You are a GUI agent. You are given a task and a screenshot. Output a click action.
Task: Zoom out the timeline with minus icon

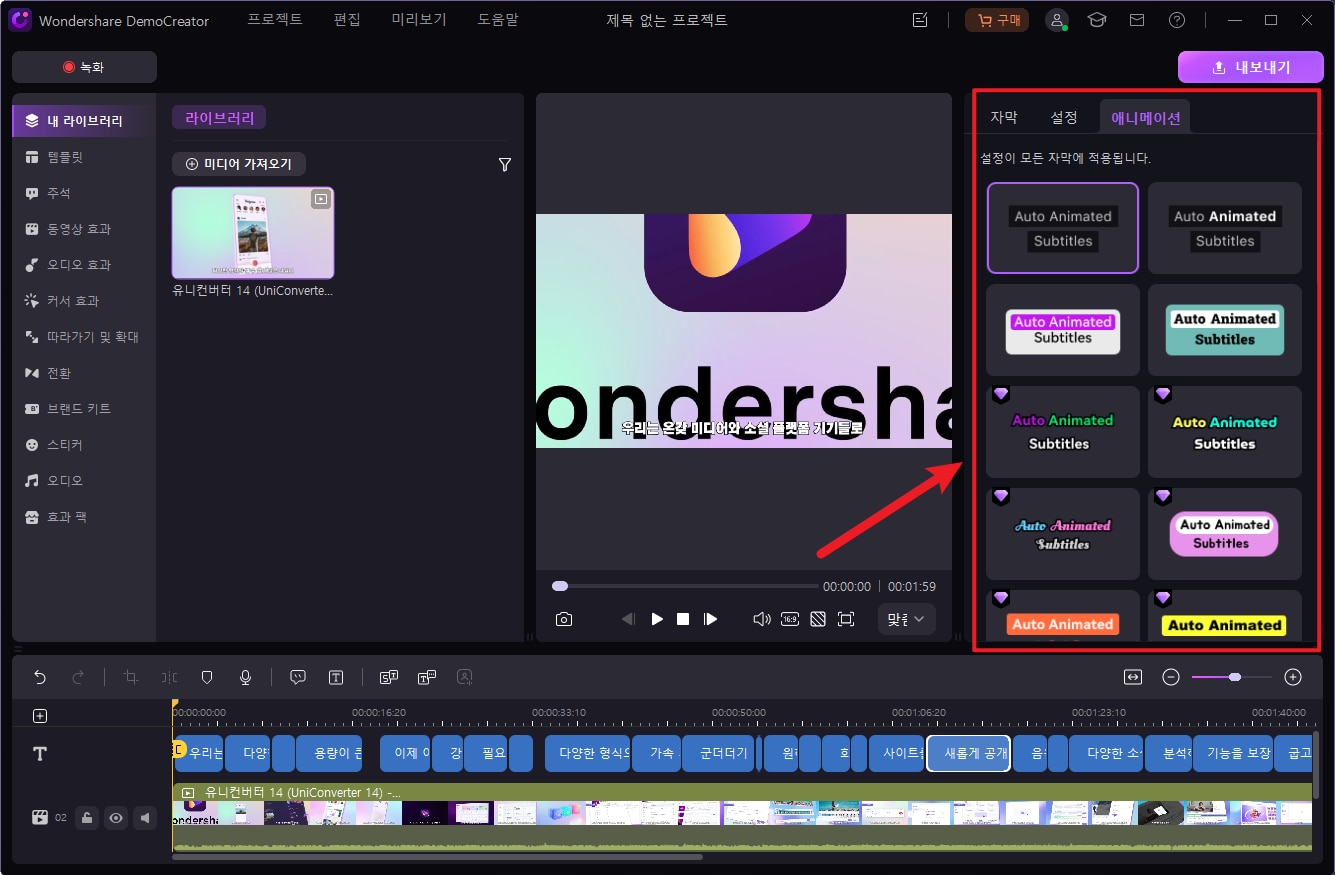tap(1171, 677)
